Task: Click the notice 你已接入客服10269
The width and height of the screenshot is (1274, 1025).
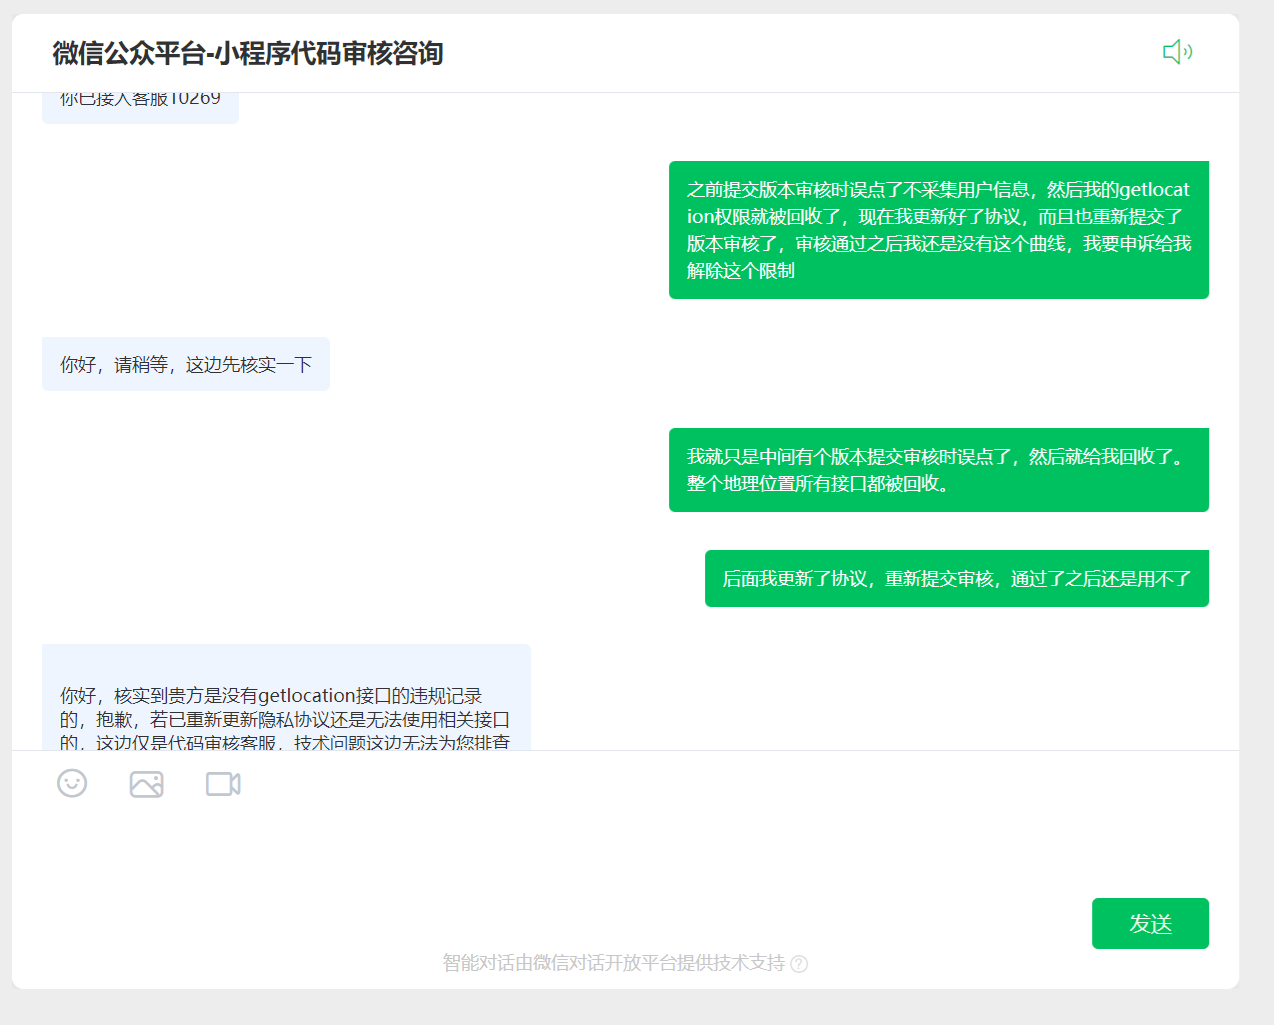Action: pos(140,107)
